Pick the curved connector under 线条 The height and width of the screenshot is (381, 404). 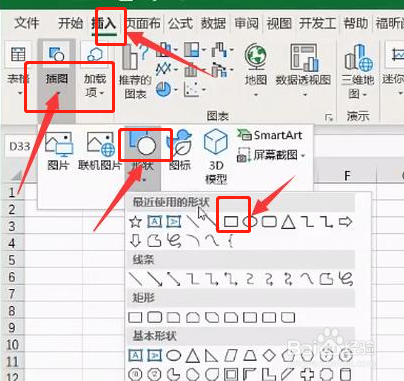click(250, 279)
